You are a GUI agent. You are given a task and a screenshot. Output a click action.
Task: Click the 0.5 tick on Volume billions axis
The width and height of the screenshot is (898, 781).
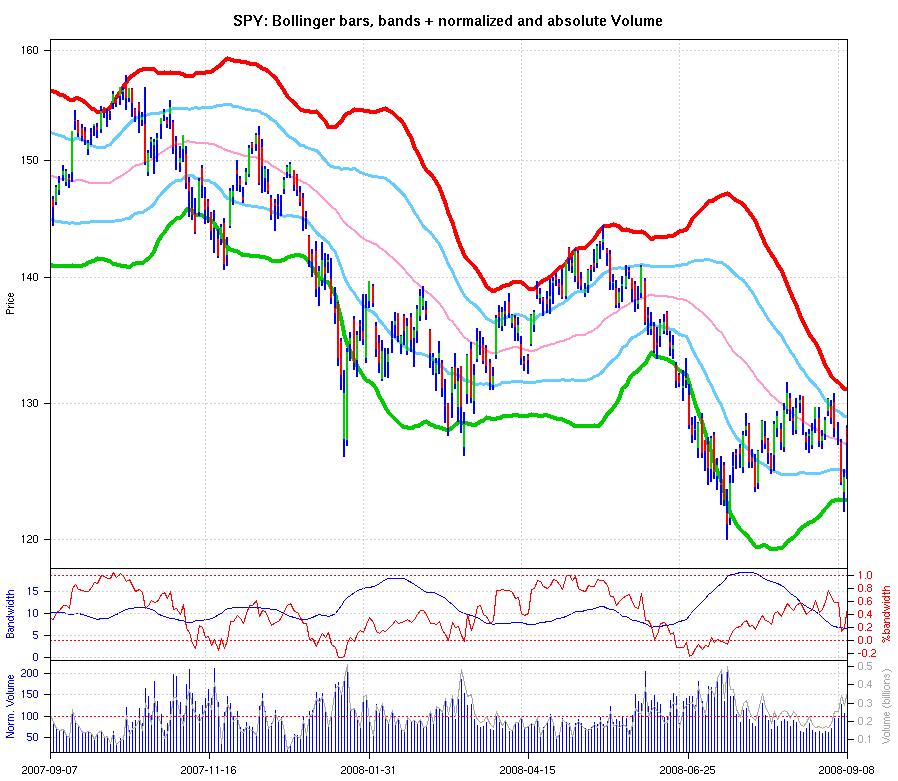[x=862, y=666]
